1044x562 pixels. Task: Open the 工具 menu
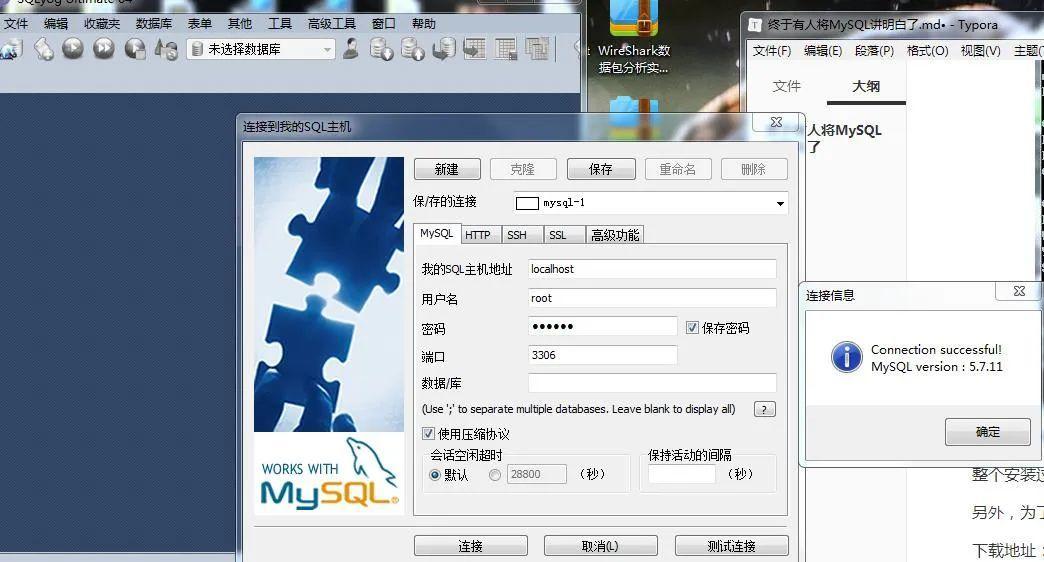click(x=280, y=23)
